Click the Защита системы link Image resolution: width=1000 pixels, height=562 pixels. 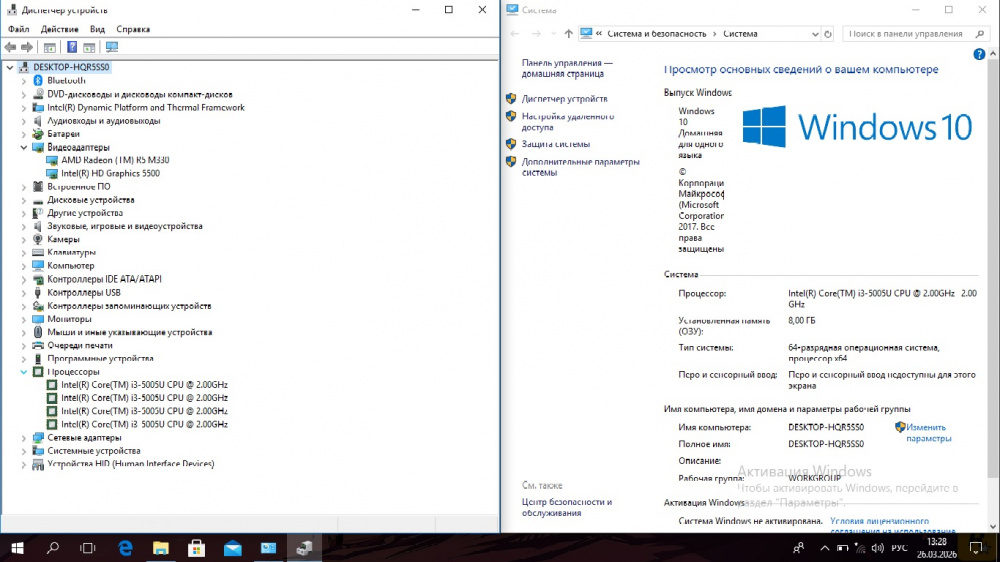coord(555,144)
